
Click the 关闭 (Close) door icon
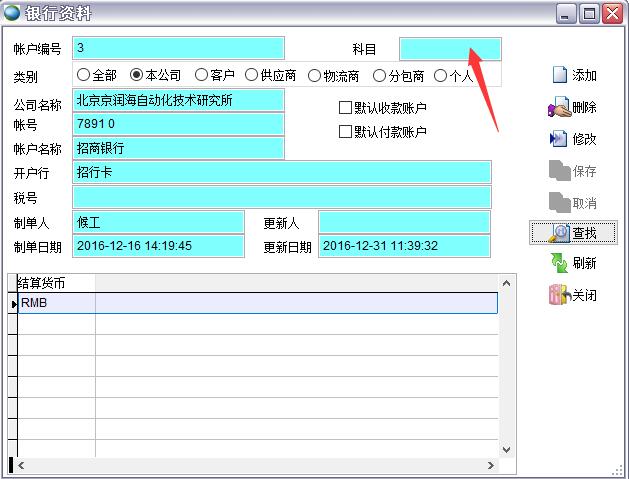point(559,295)
